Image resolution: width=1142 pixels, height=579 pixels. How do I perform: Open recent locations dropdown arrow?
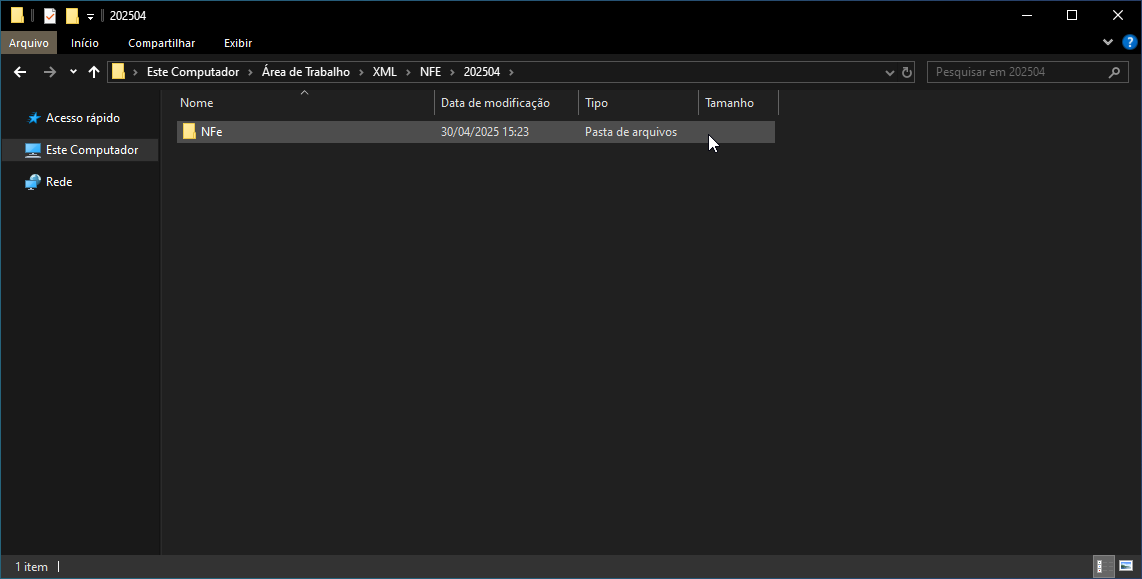[x=73, y=72]
